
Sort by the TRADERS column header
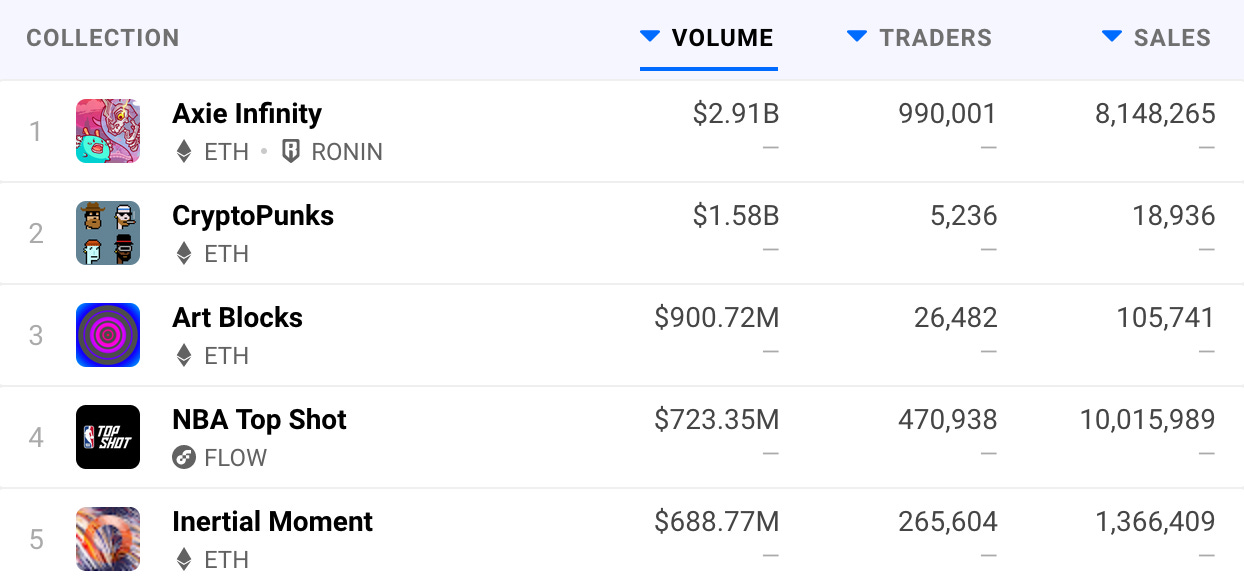[x=935, y=38]
